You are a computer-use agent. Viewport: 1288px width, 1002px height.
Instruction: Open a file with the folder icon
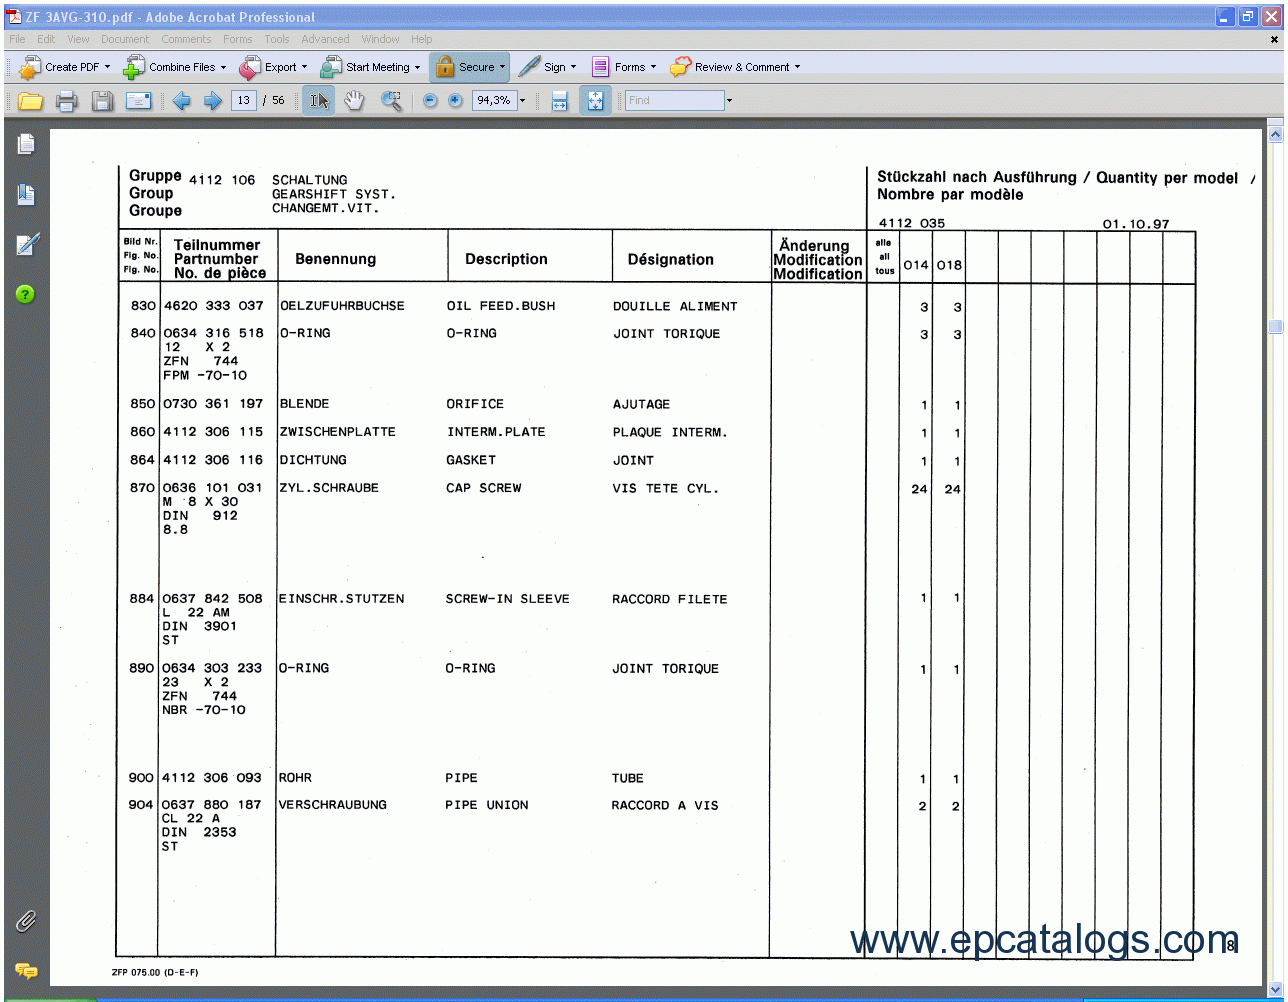click(30, 101)
